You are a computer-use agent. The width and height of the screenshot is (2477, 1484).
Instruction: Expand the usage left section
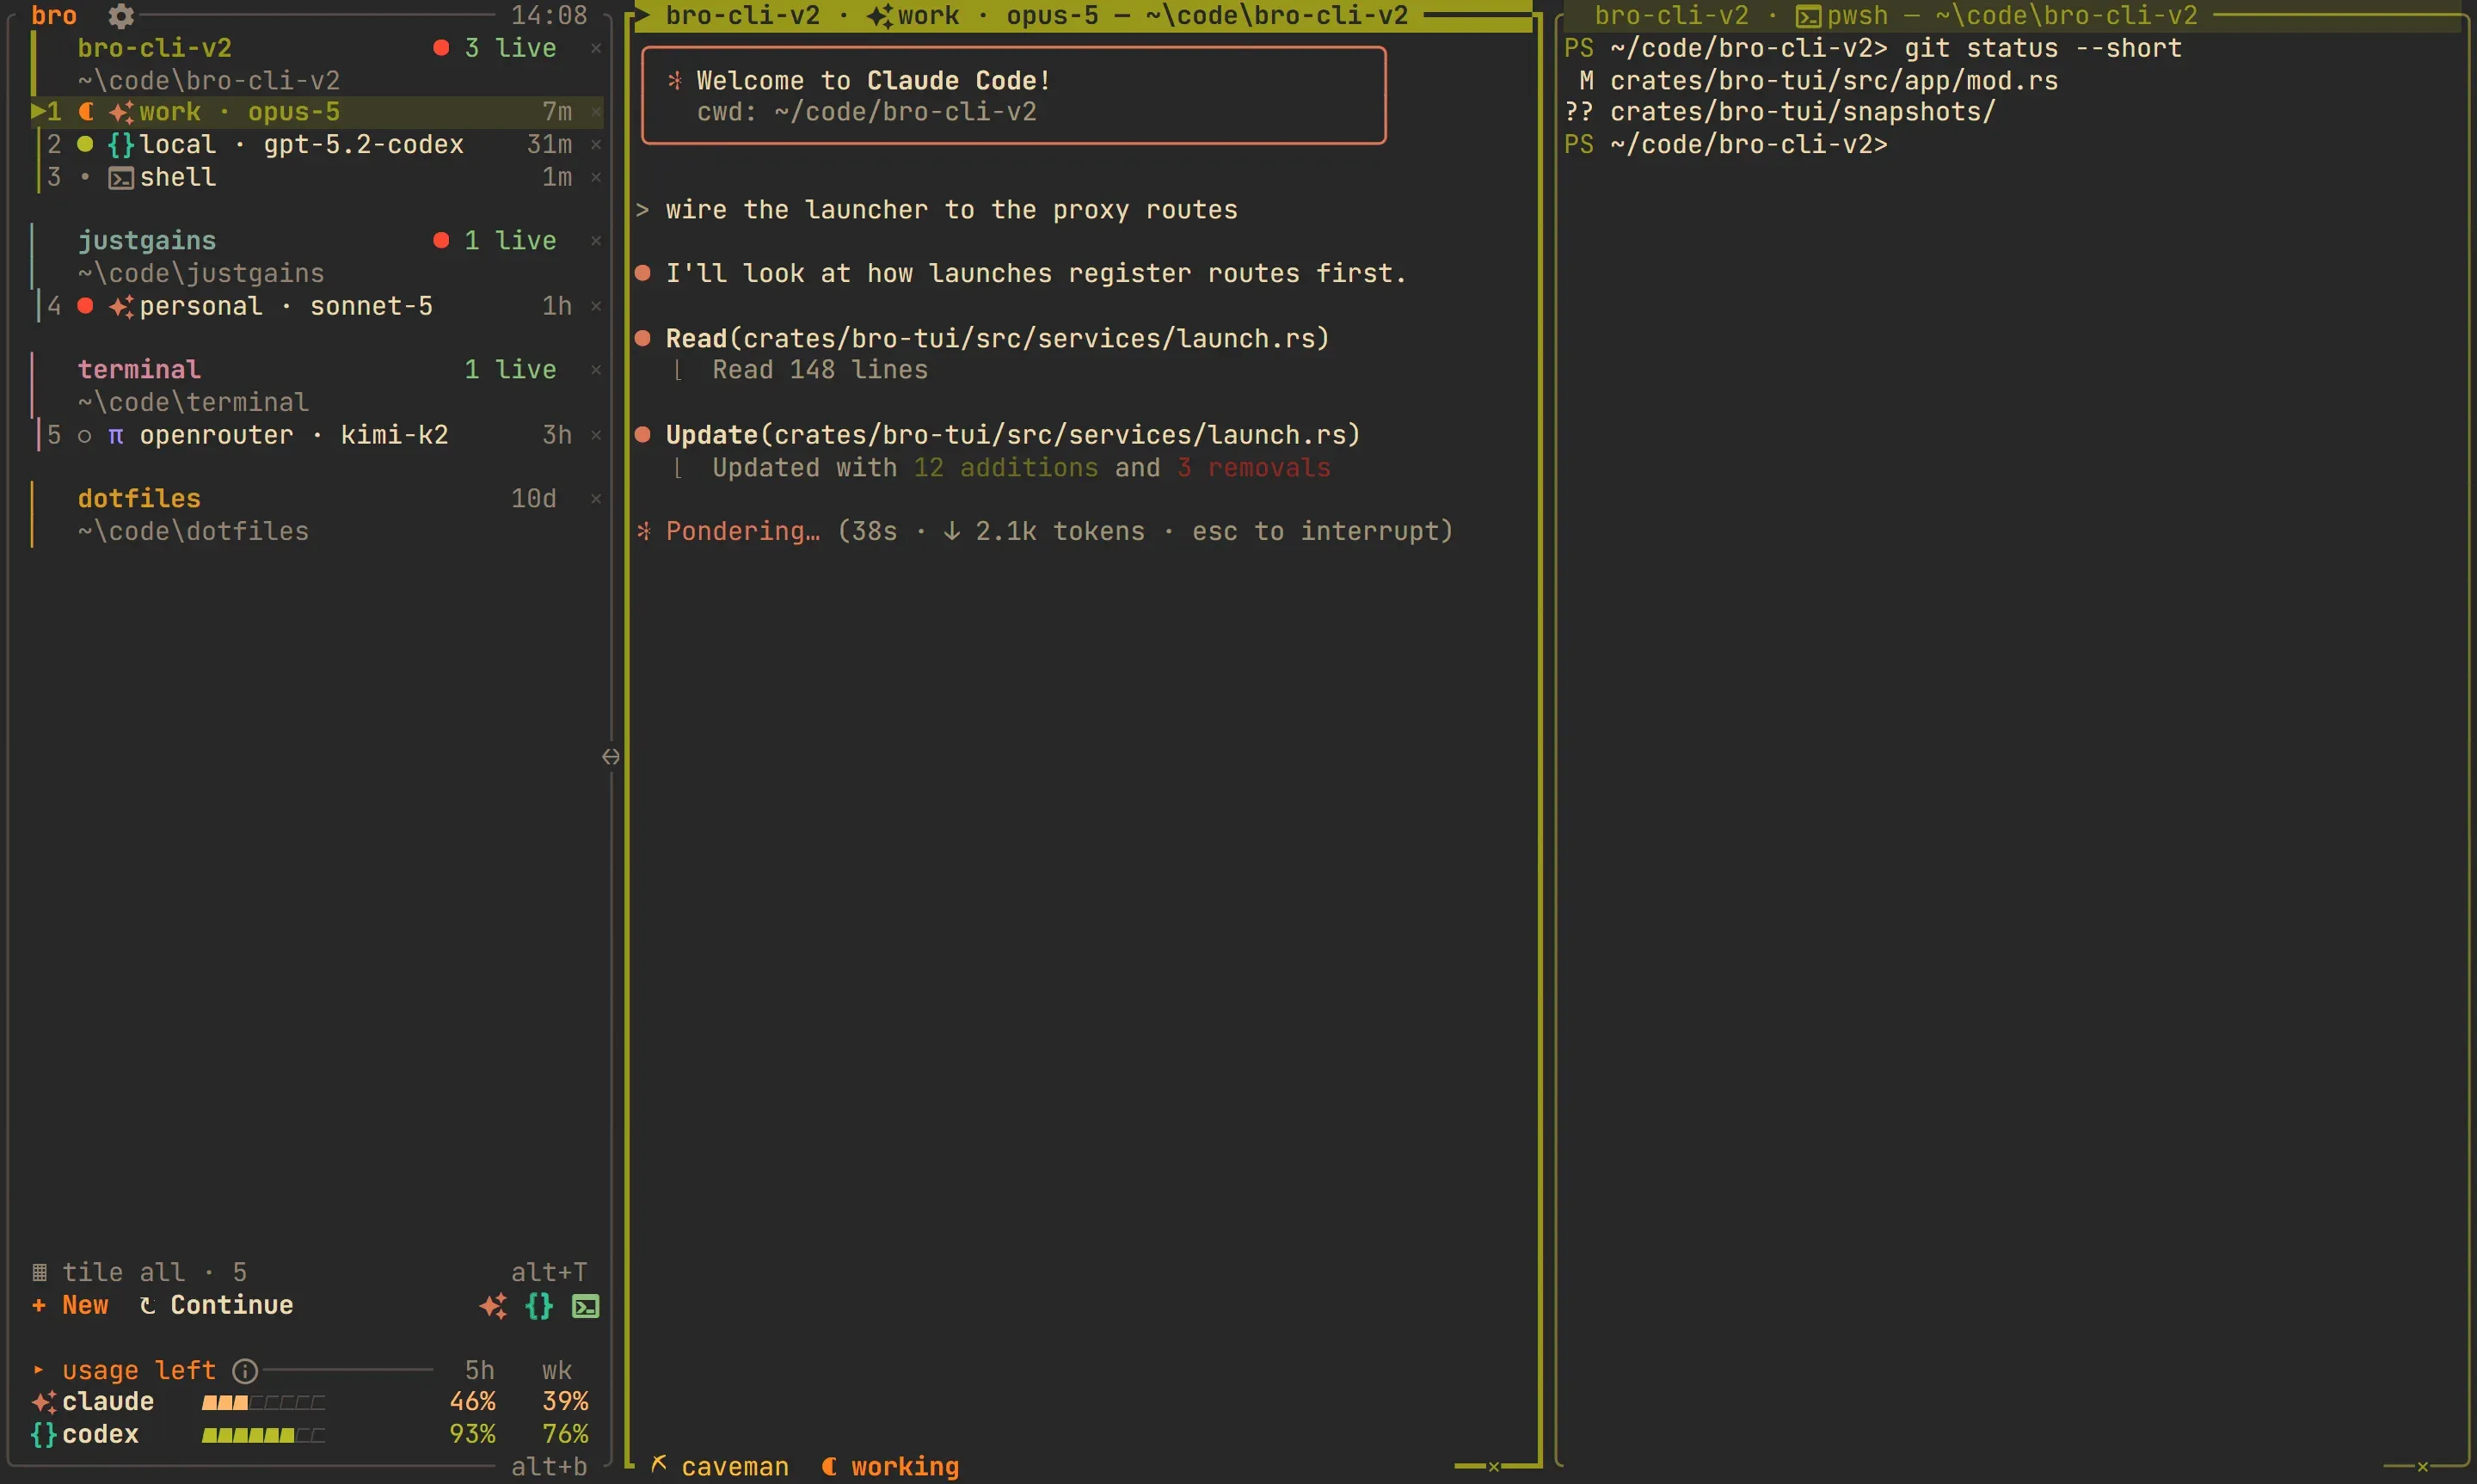pos(39,1370)
